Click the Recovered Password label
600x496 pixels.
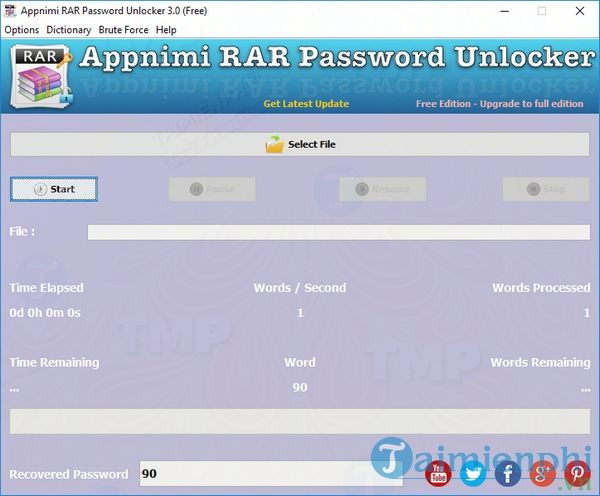(x=69, y=474)
